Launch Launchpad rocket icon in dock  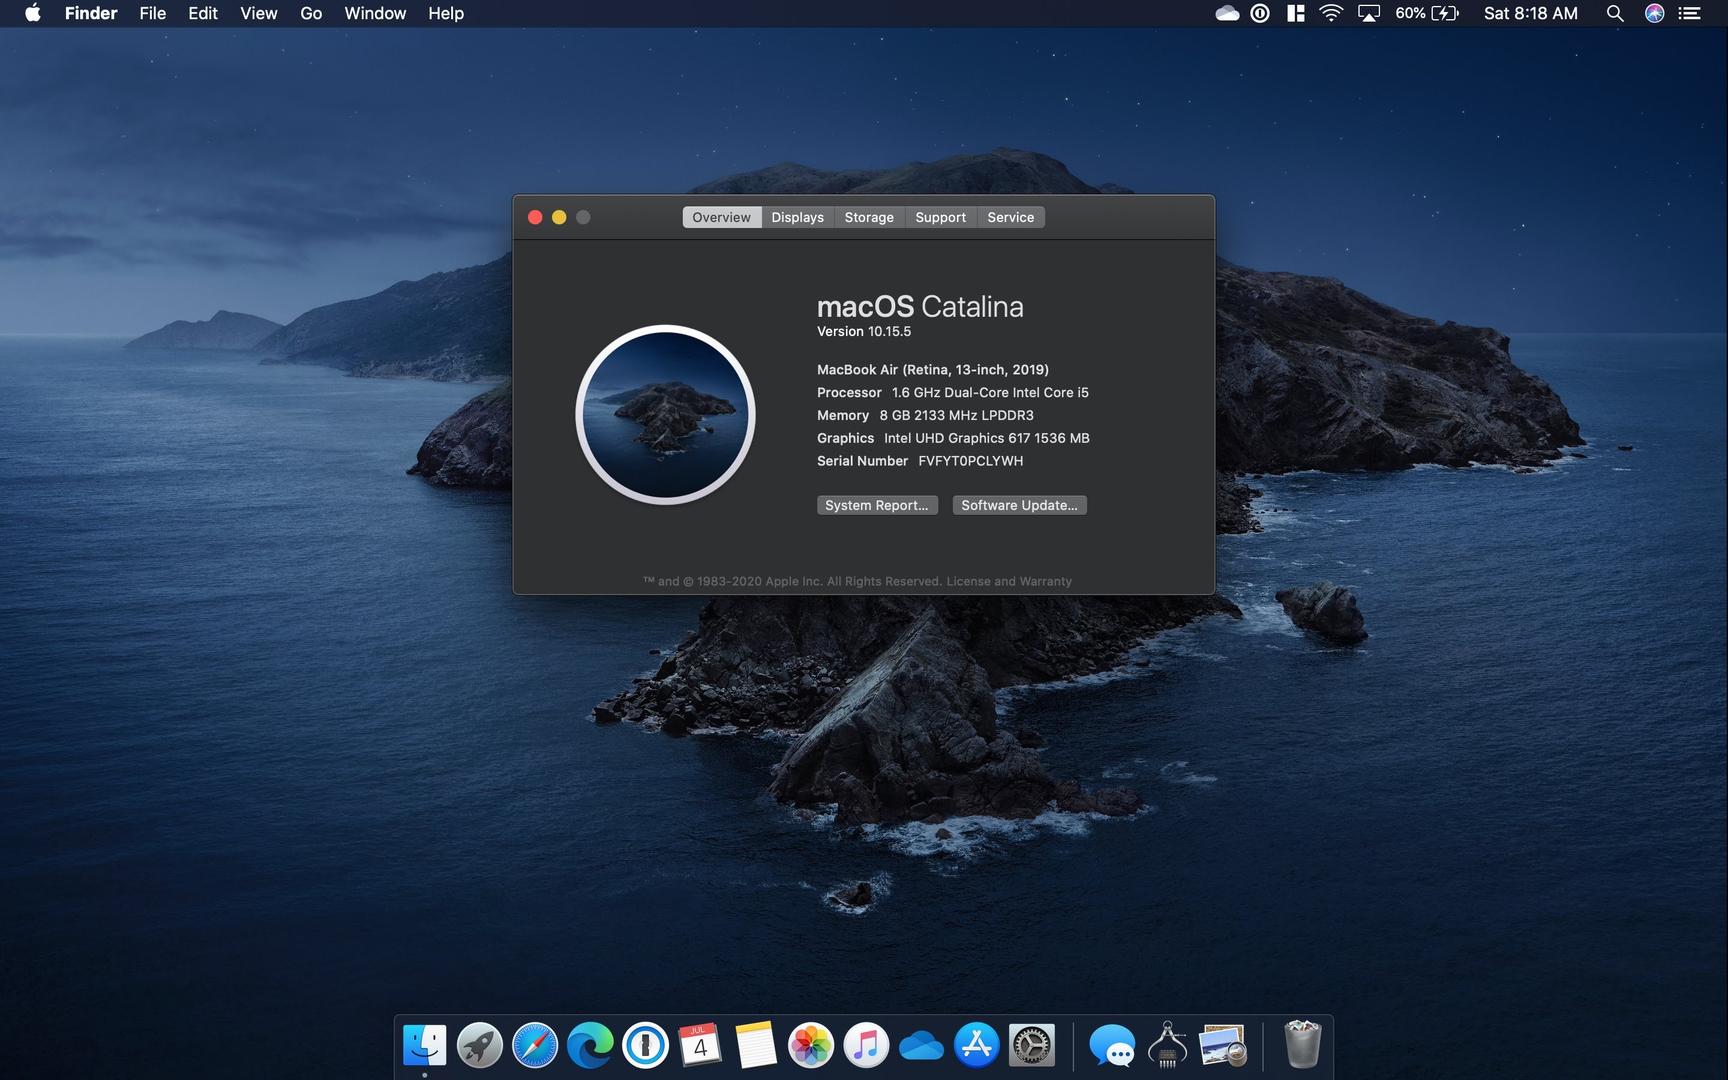click(480, 1046)
